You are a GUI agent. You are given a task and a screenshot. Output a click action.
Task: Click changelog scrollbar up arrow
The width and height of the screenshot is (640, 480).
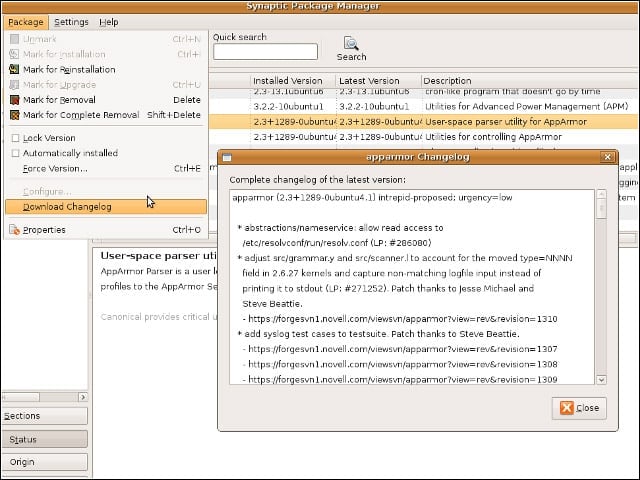coord(601,194)
